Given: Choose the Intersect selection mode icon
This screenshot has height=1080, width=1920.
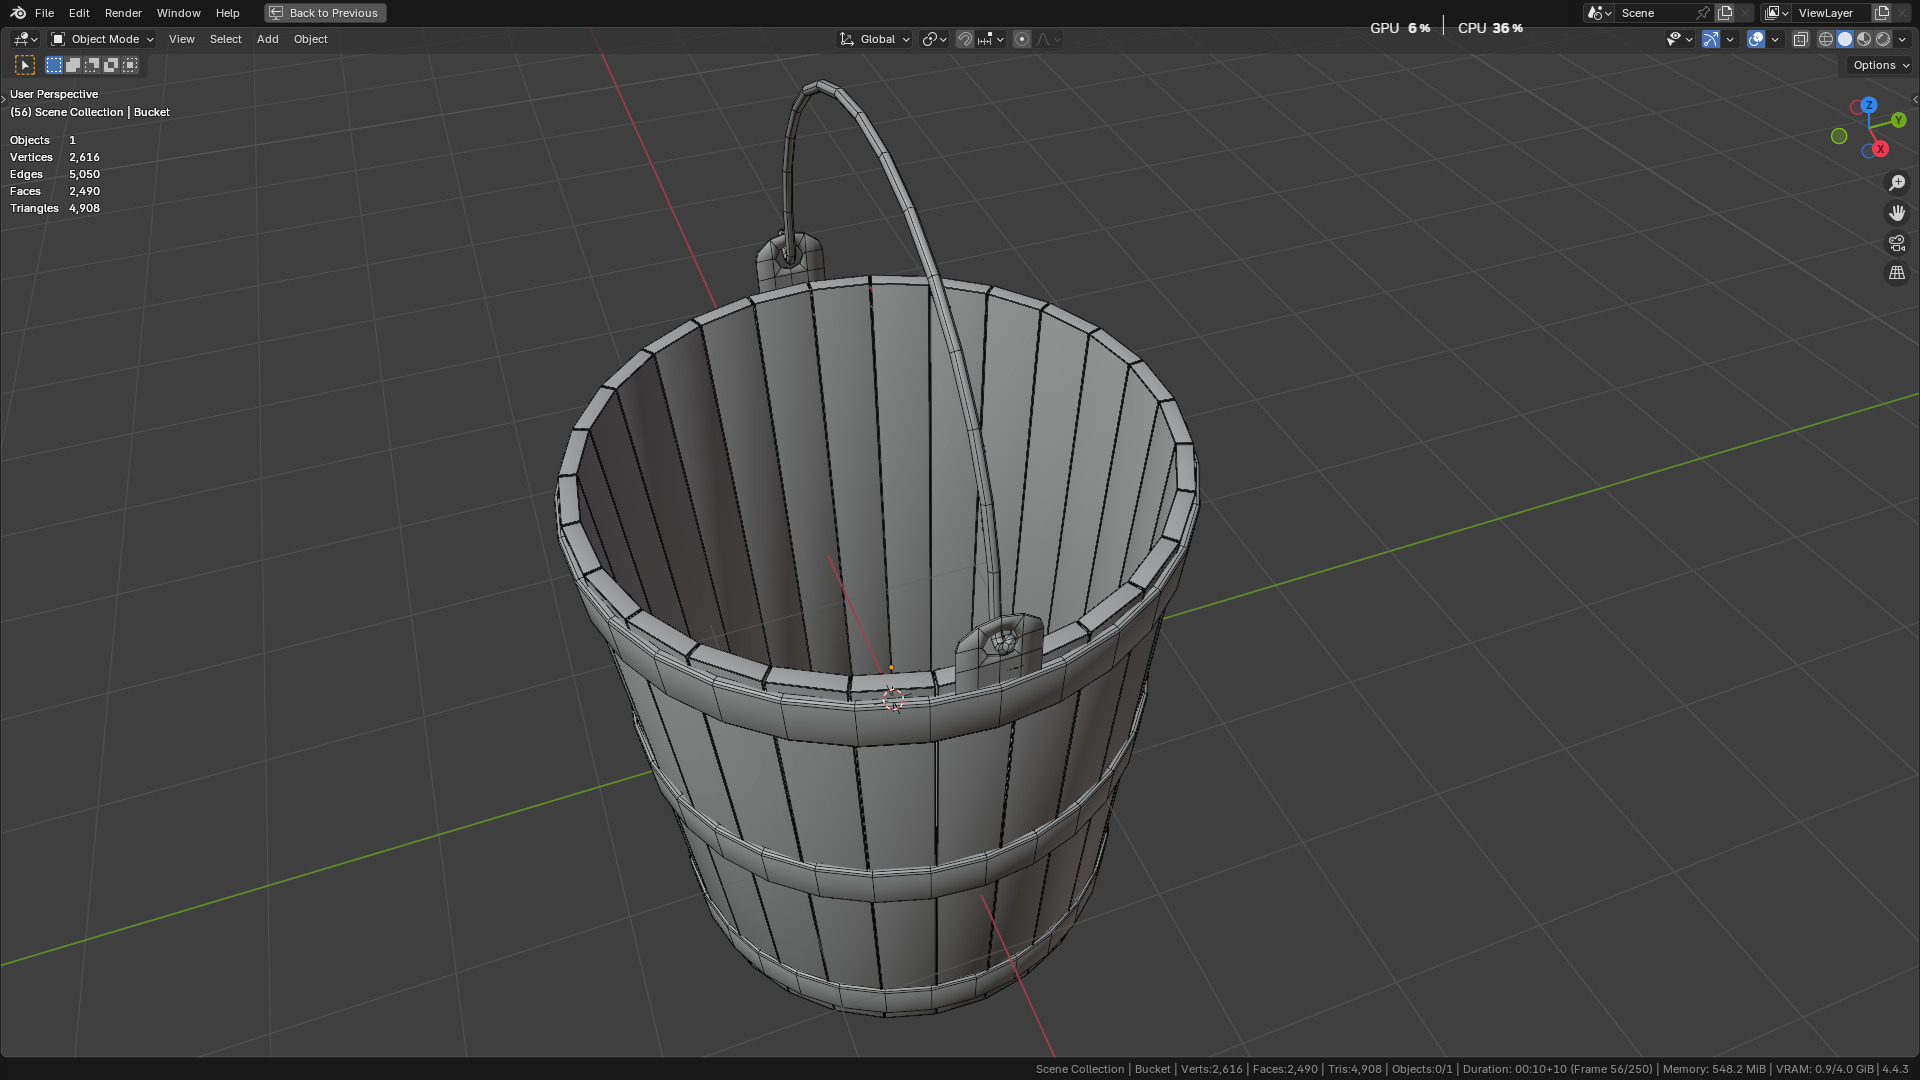Looking at the screenshot, I should click(x=130, y=65).
